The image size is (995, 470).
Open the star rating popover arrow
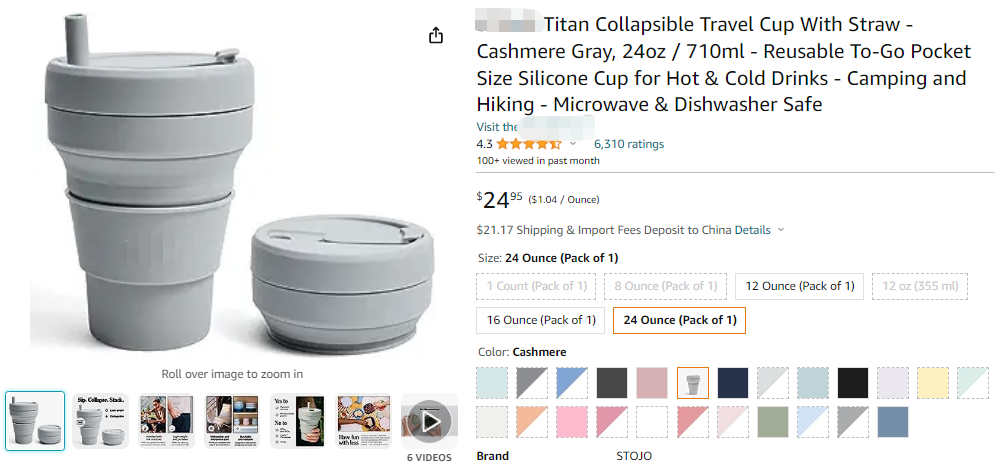pos(574,144)
